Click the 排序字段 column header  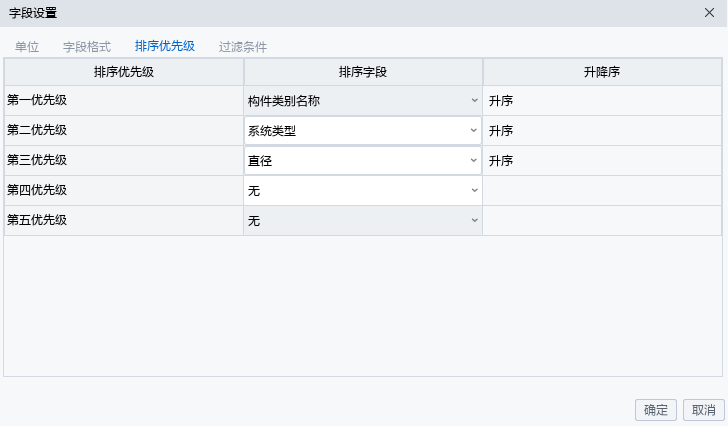[x=363, y=72]
